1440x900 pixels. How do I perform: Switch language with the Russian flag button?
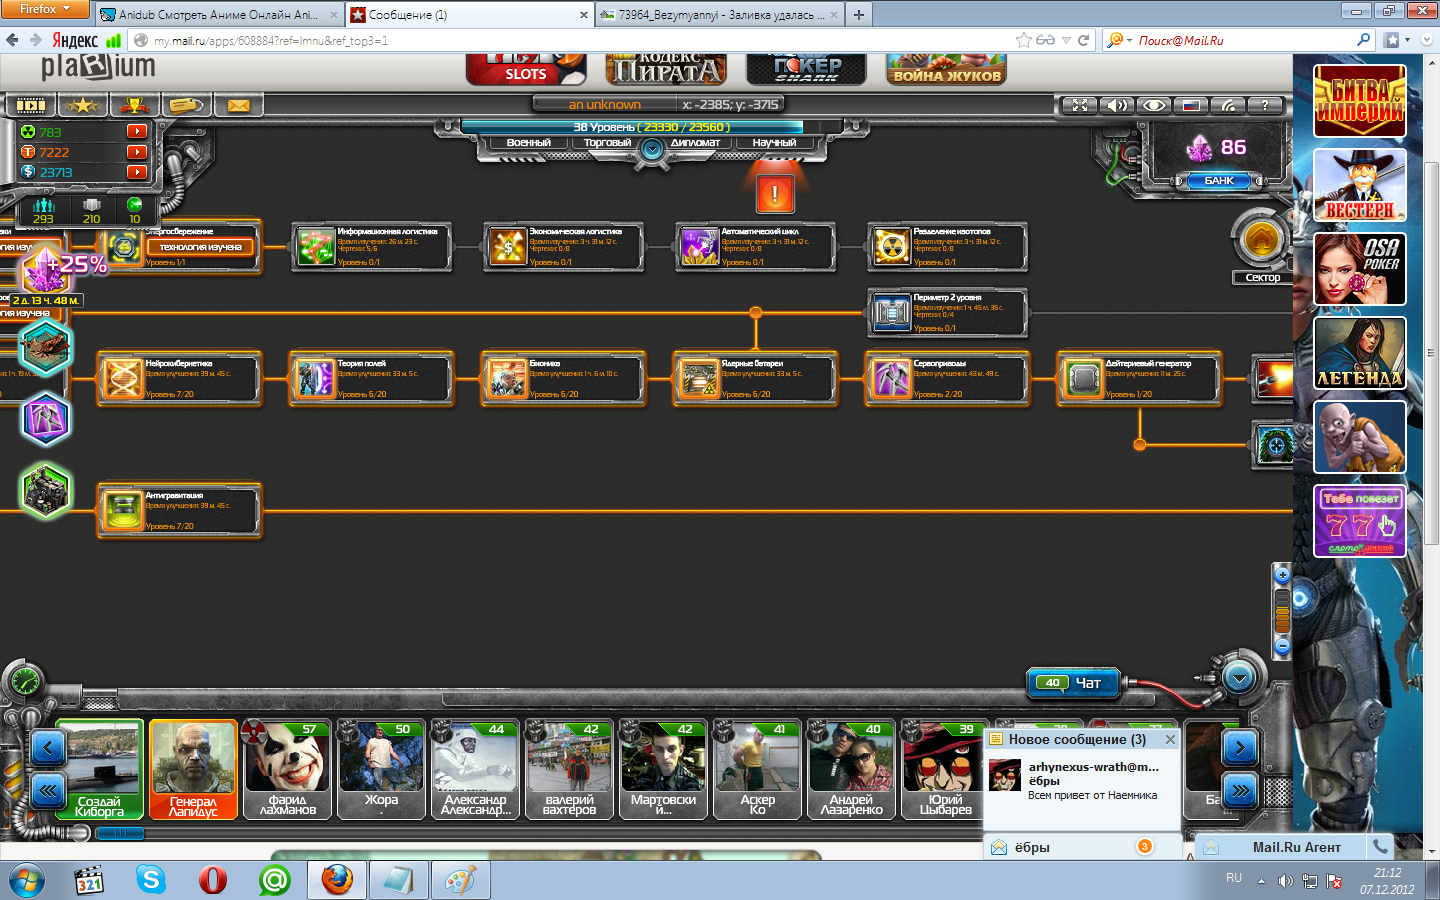[1191, 105]
